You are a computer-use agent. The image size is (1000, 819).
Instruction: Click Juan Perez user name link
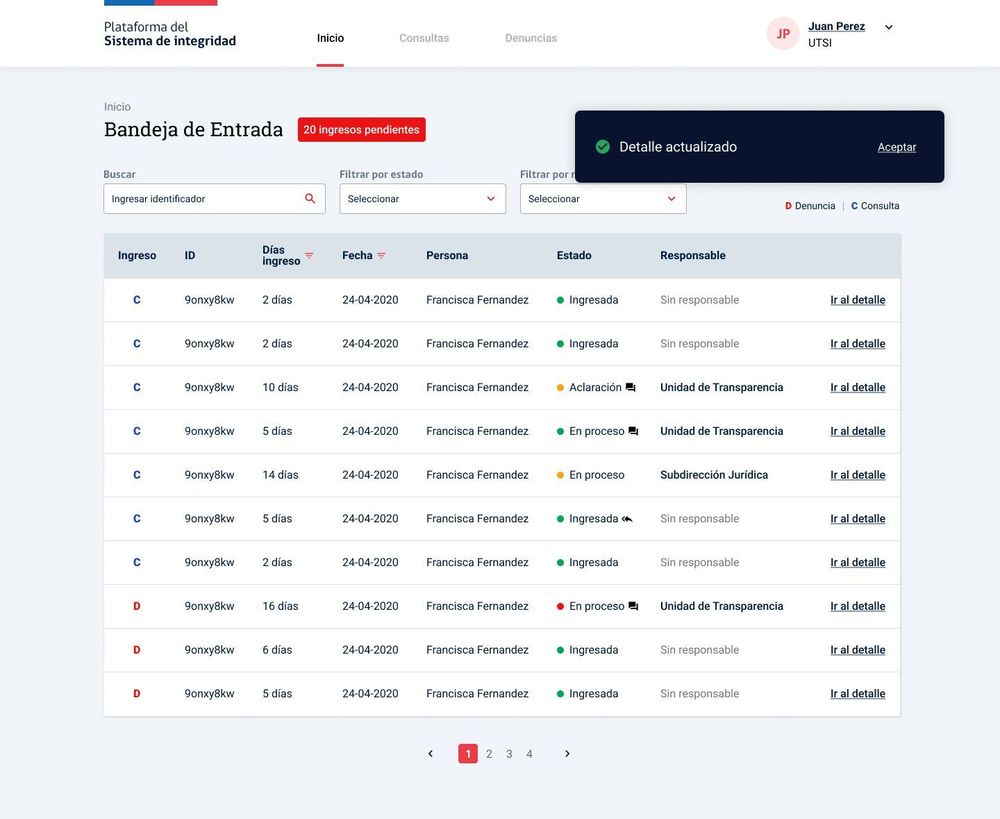[x=836, y=26]
